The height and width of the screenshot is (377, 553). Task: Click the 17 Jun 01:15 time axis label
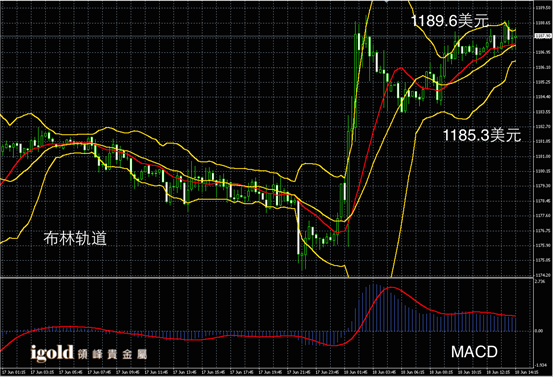13,372
